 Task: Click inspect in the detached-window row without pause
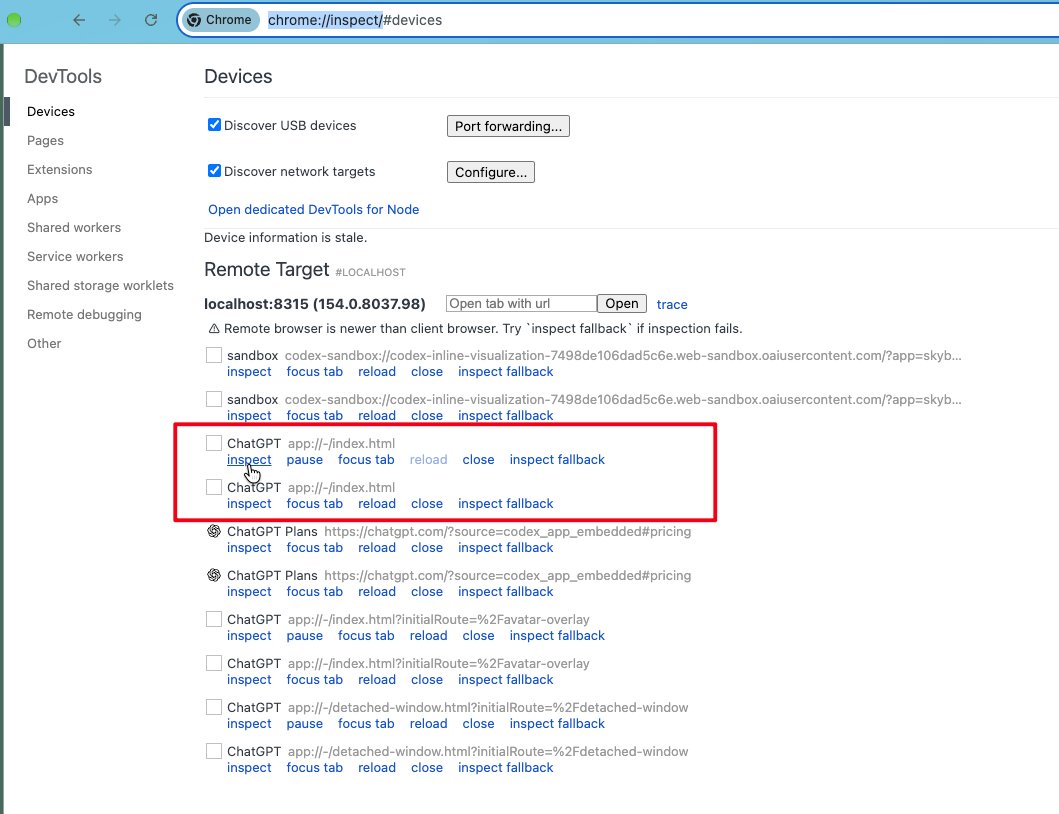click(x=249, y=767)
